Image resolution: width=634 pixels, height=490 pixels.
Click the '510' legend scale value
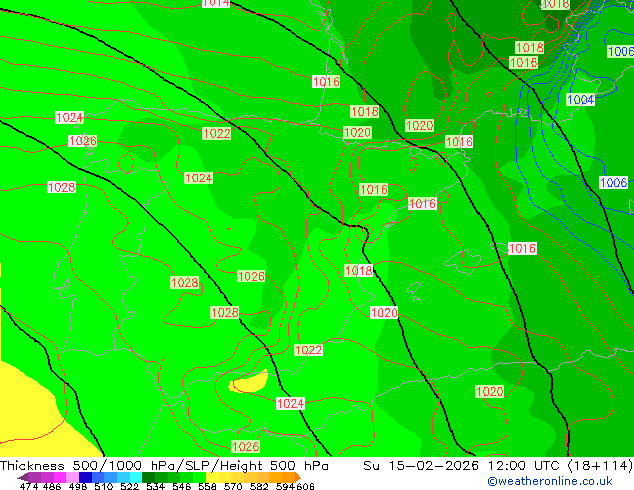point(104,486)
